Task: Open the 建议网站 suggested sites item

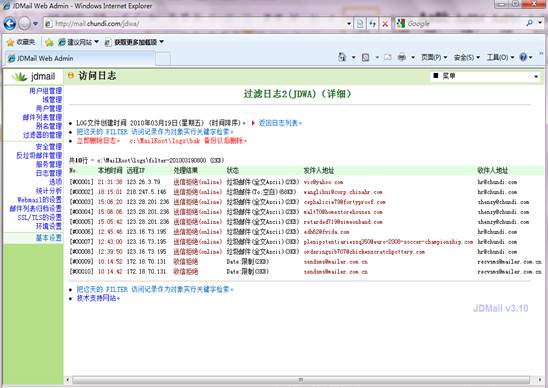Action: pos(78,42)
